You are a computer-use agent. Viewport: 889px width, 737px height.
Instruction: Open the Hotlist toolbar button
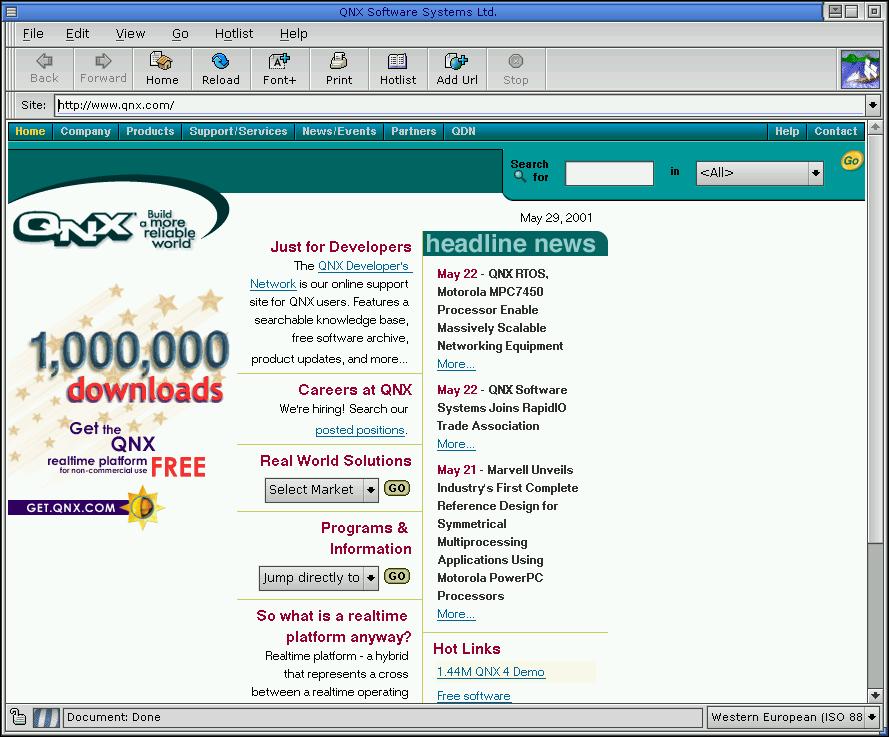click(397, 69)
